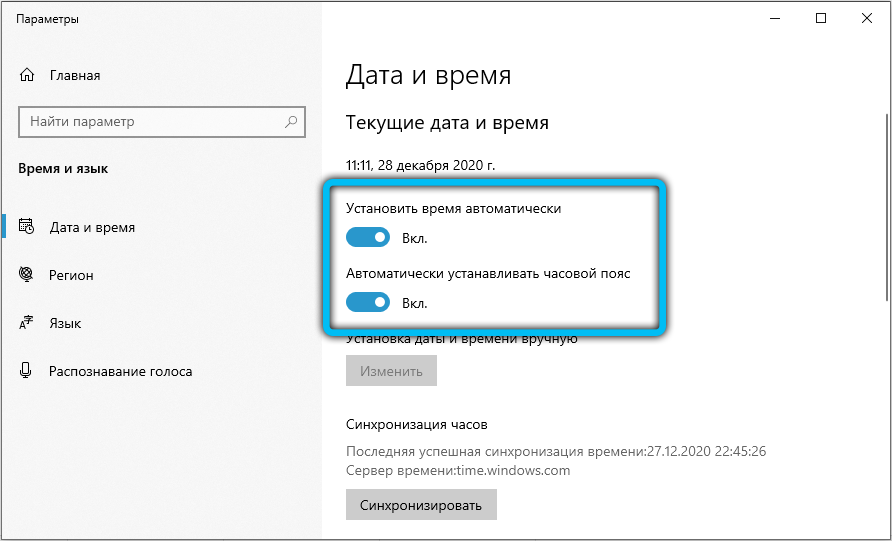Return to Главная settings page
Image resolution: width=892 pixels, height=541 pixels.
coord(74,75)
